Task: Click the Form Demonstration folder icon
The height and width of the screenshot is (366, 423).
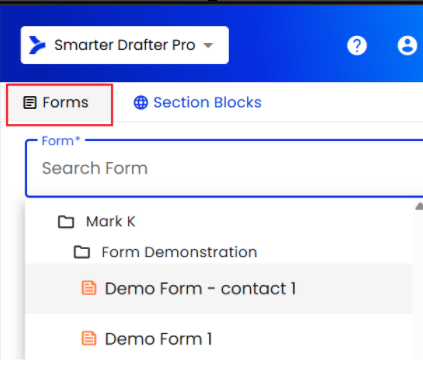Action: coord(82,252)
